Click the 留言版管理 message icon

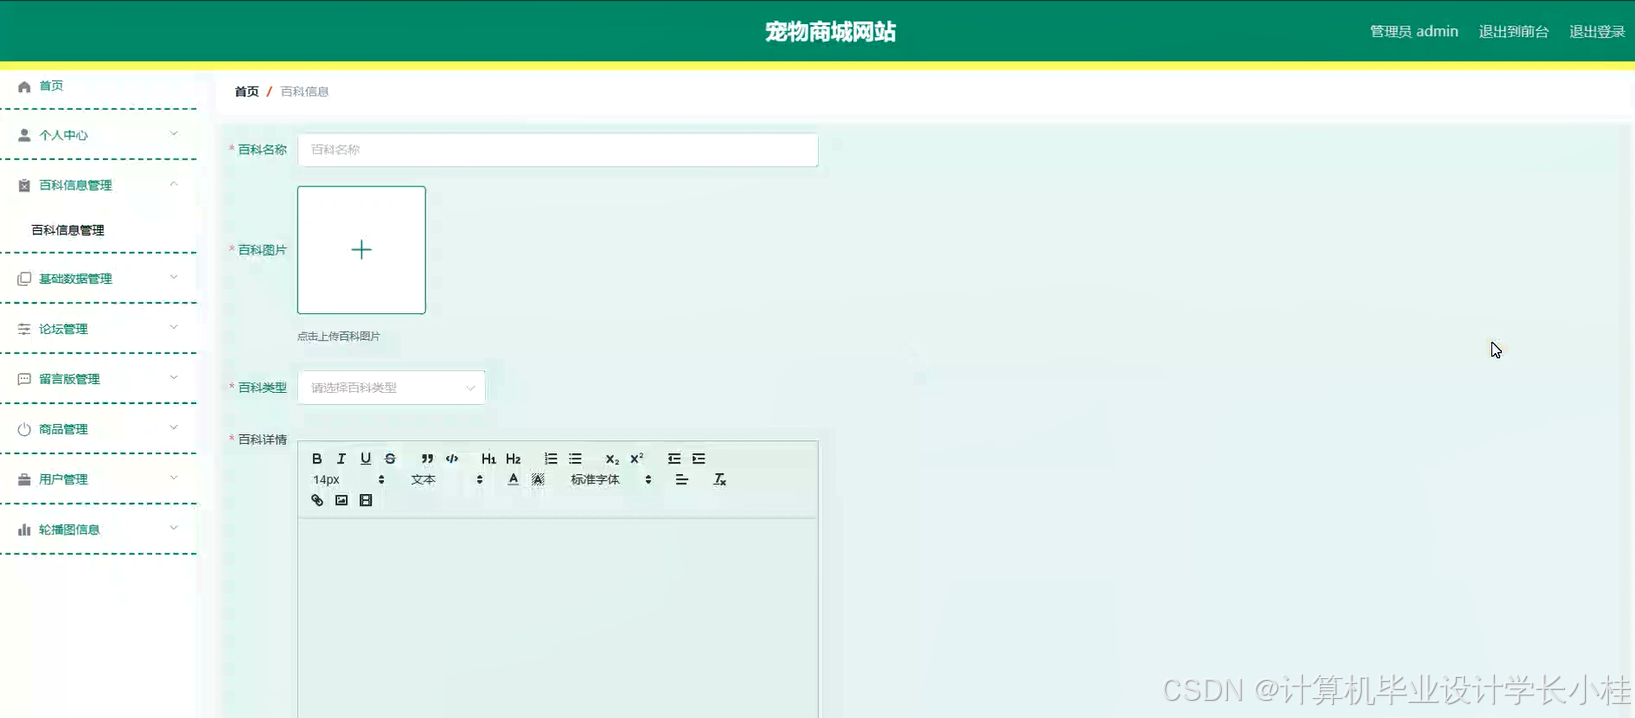pyautogui.click(x=24, y=379)
